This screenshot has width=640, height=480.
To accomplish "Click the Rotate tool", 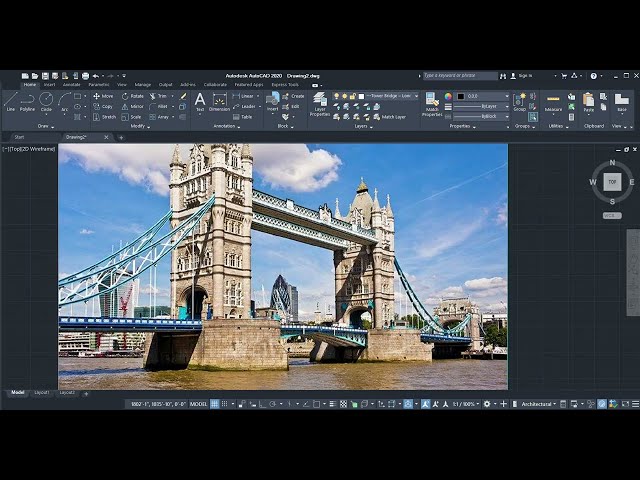I will [133, 96].
